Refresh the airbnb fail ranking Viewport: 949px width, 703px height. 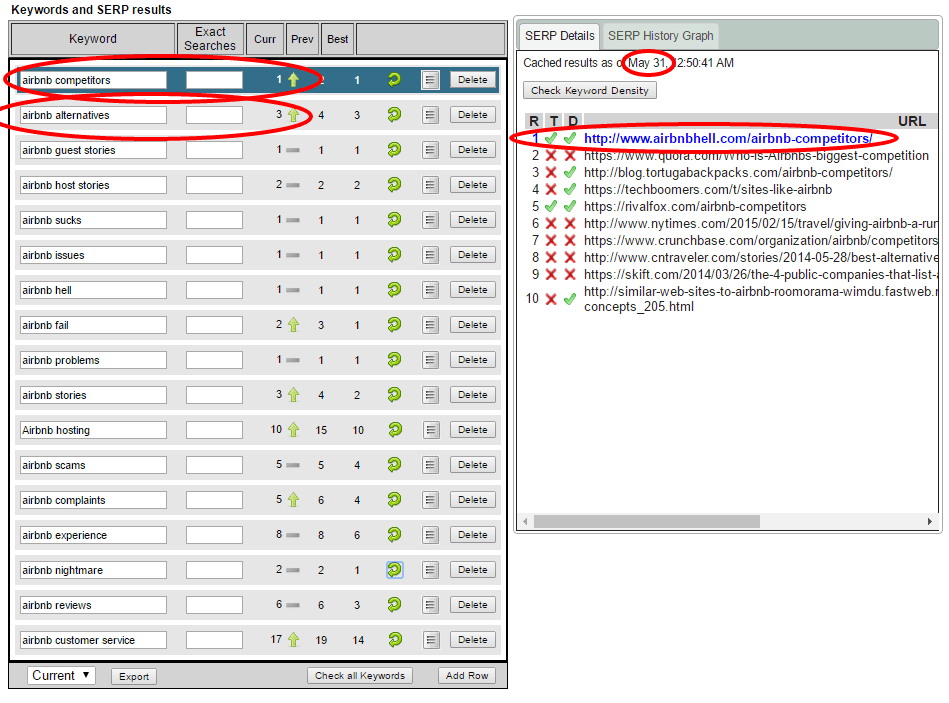394,325
